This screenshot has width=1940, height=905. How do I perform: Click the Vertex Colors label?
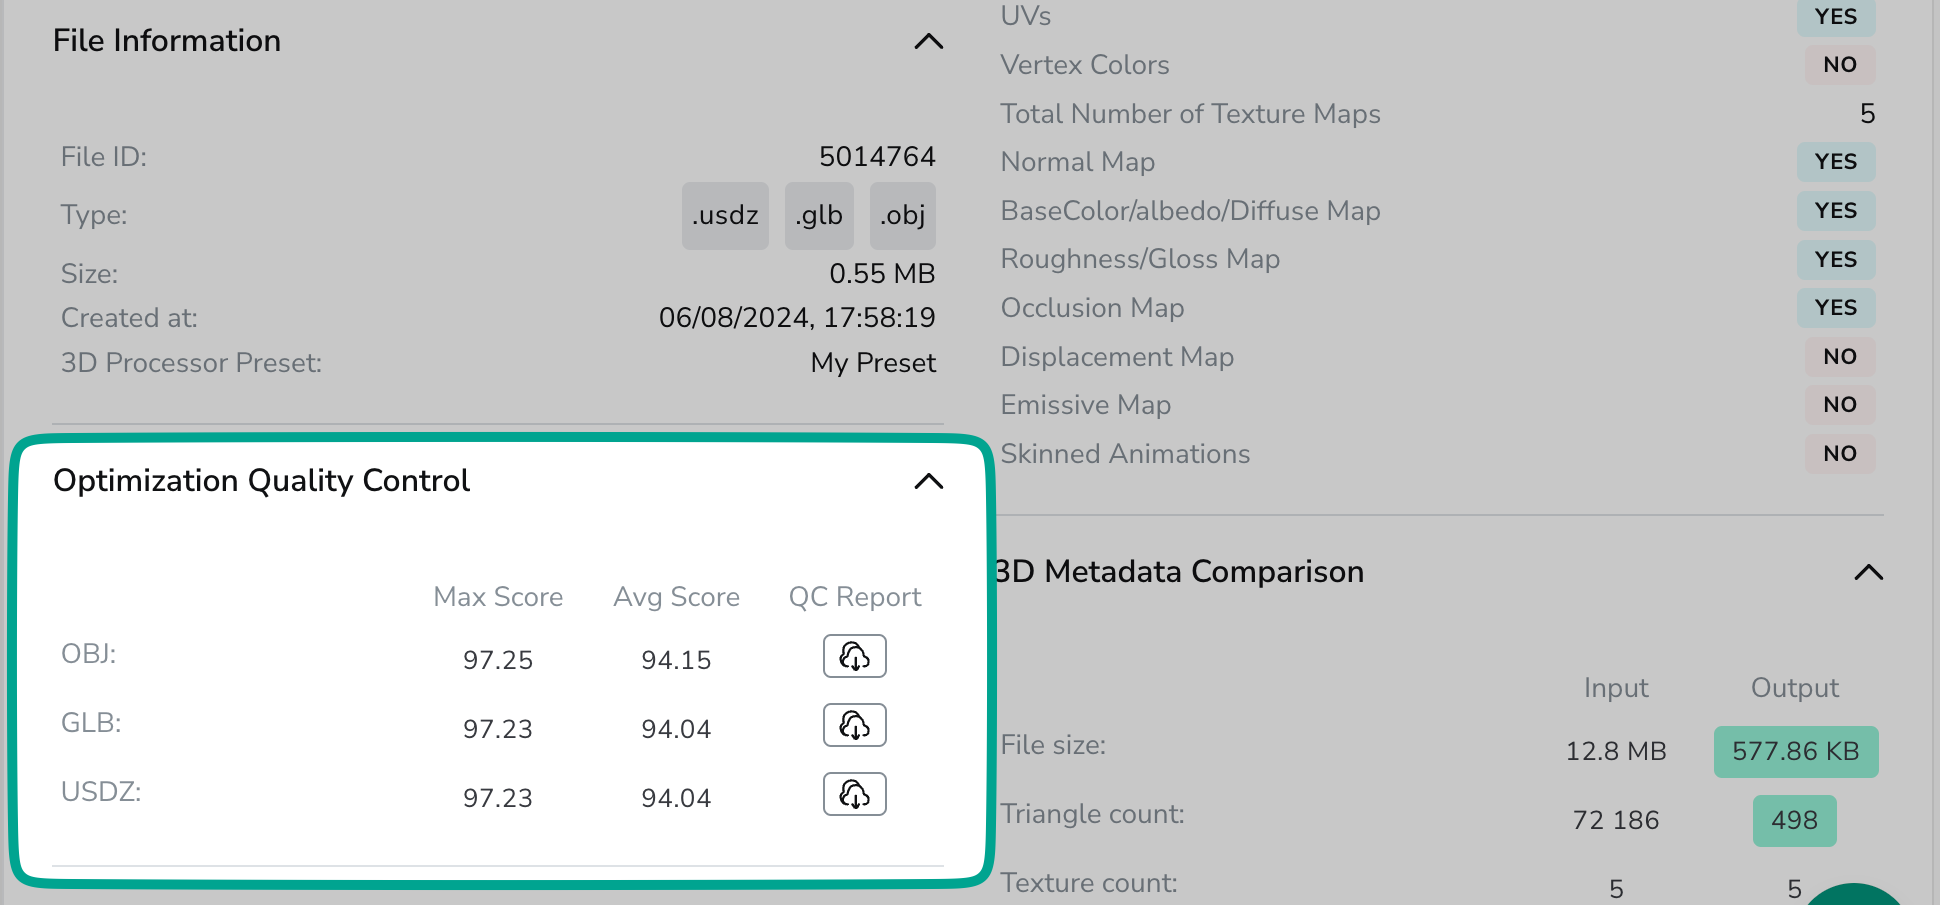1085,65
